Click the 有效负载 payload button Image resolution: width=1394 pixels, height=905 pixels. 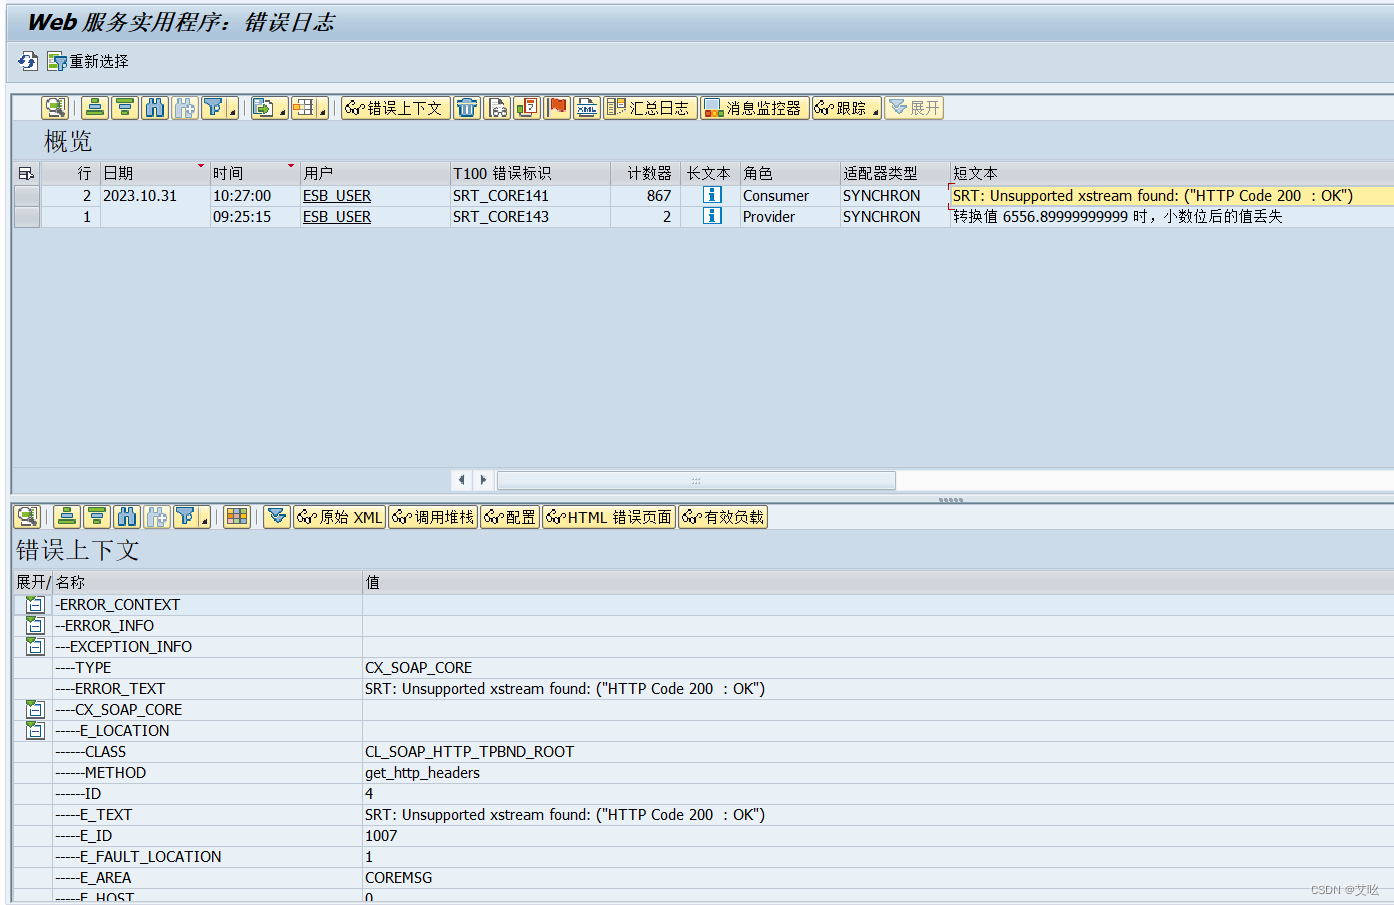click(723, 517)
